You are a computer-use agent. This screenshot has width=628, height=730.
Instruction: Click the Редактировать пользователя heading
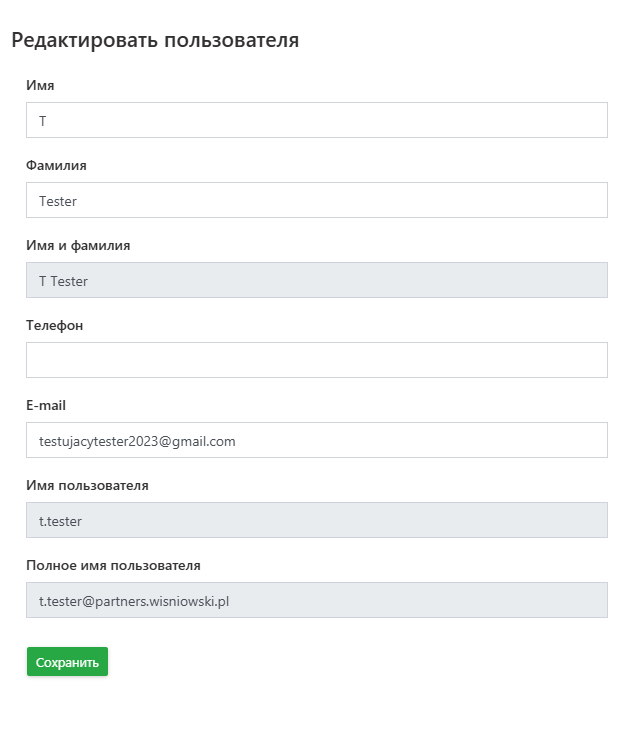coord(155,41)
